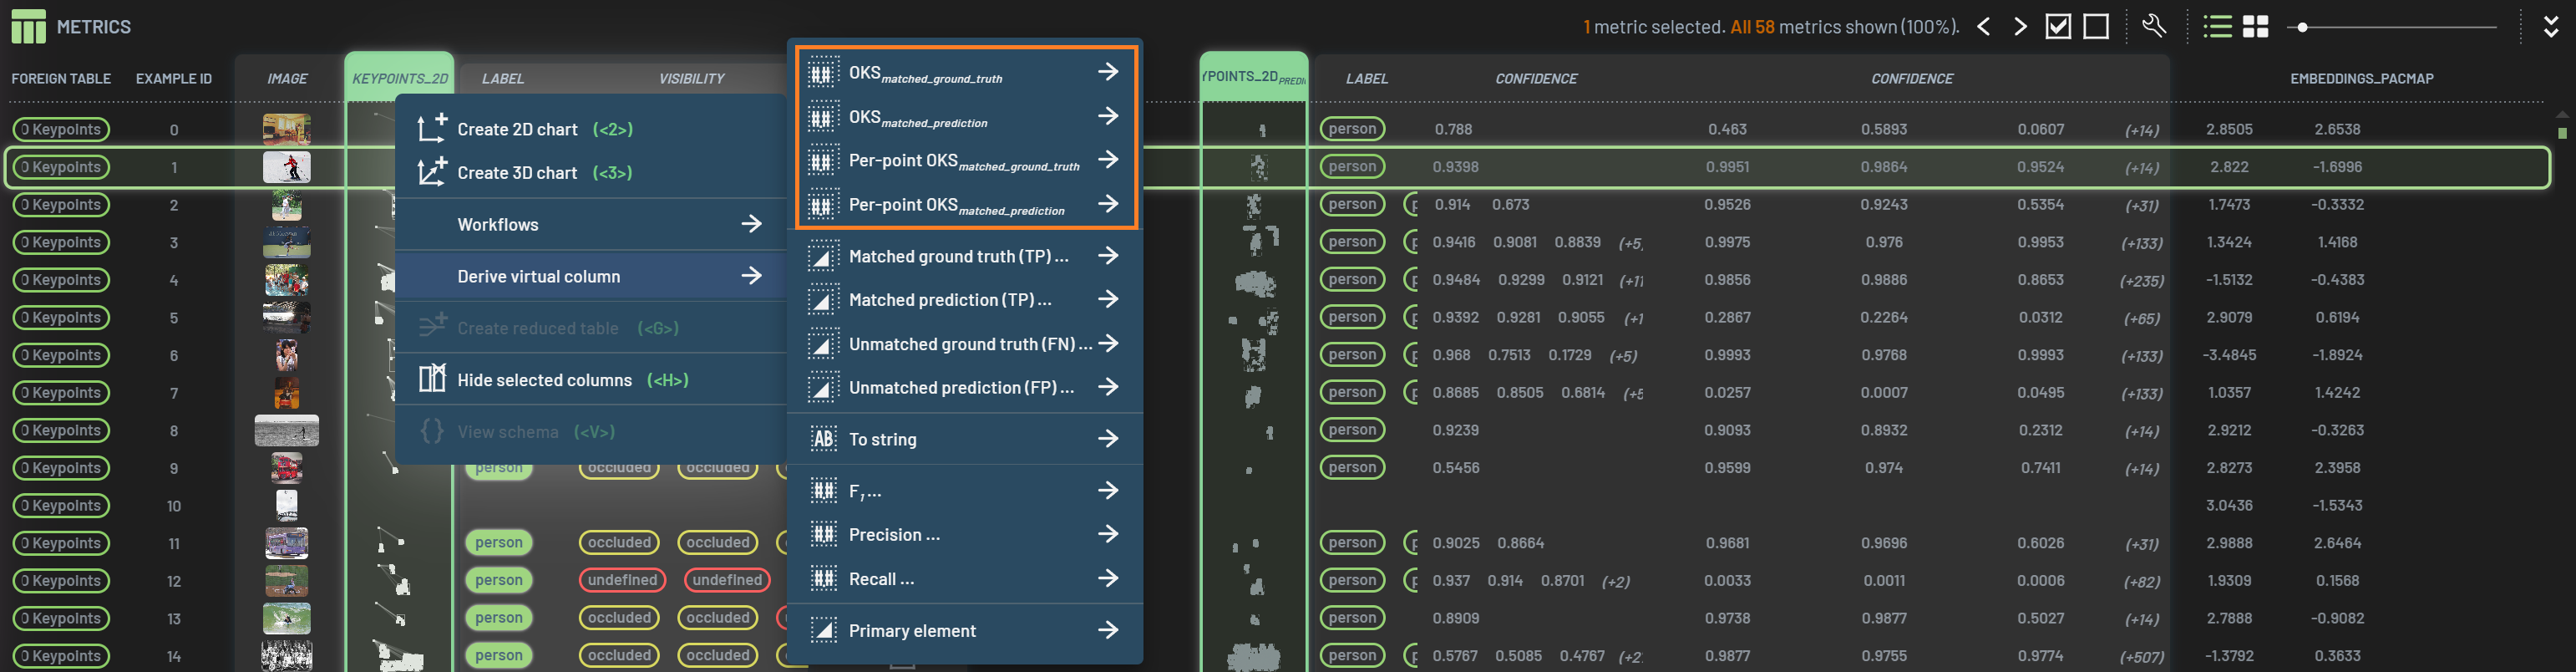Go to next selected metric
The image size is (2576, 672).
tap(2020, 27)
